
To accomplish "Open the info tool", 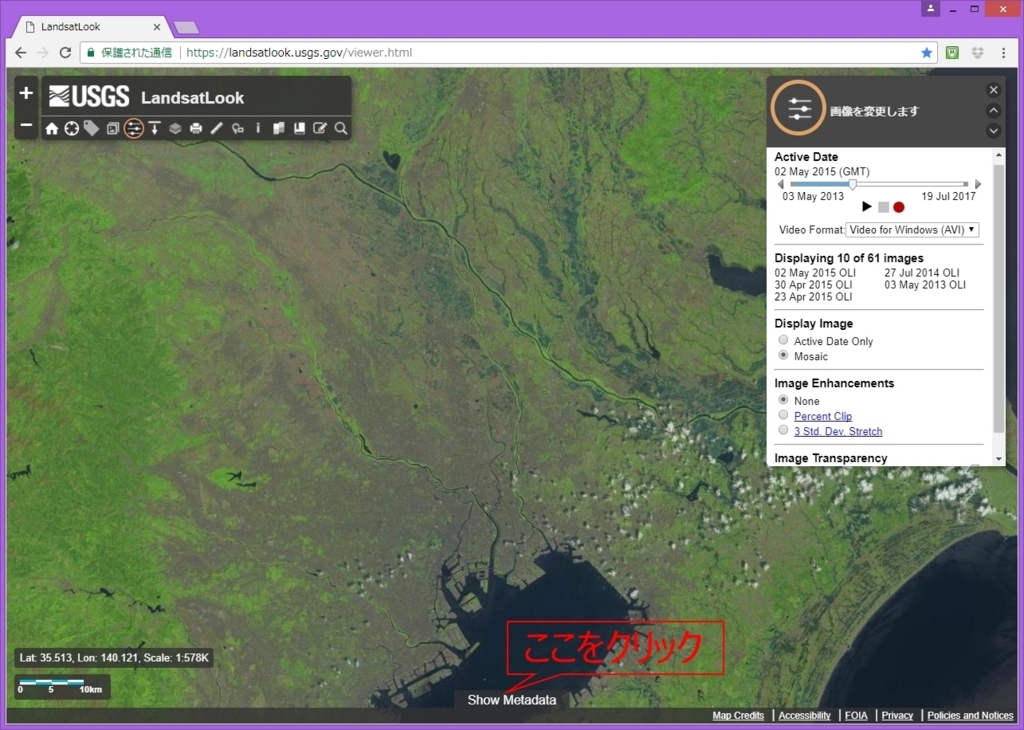I will click(258, 128).
